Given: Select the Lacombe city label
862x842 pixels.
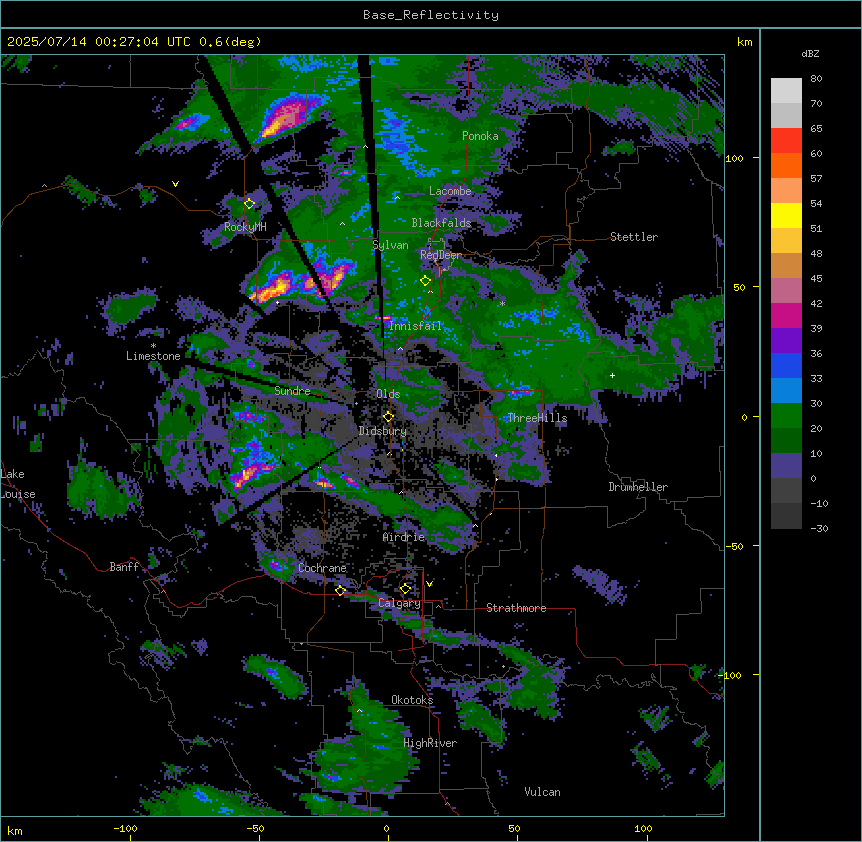Looking at the screenshot, I should click(450, 191).
